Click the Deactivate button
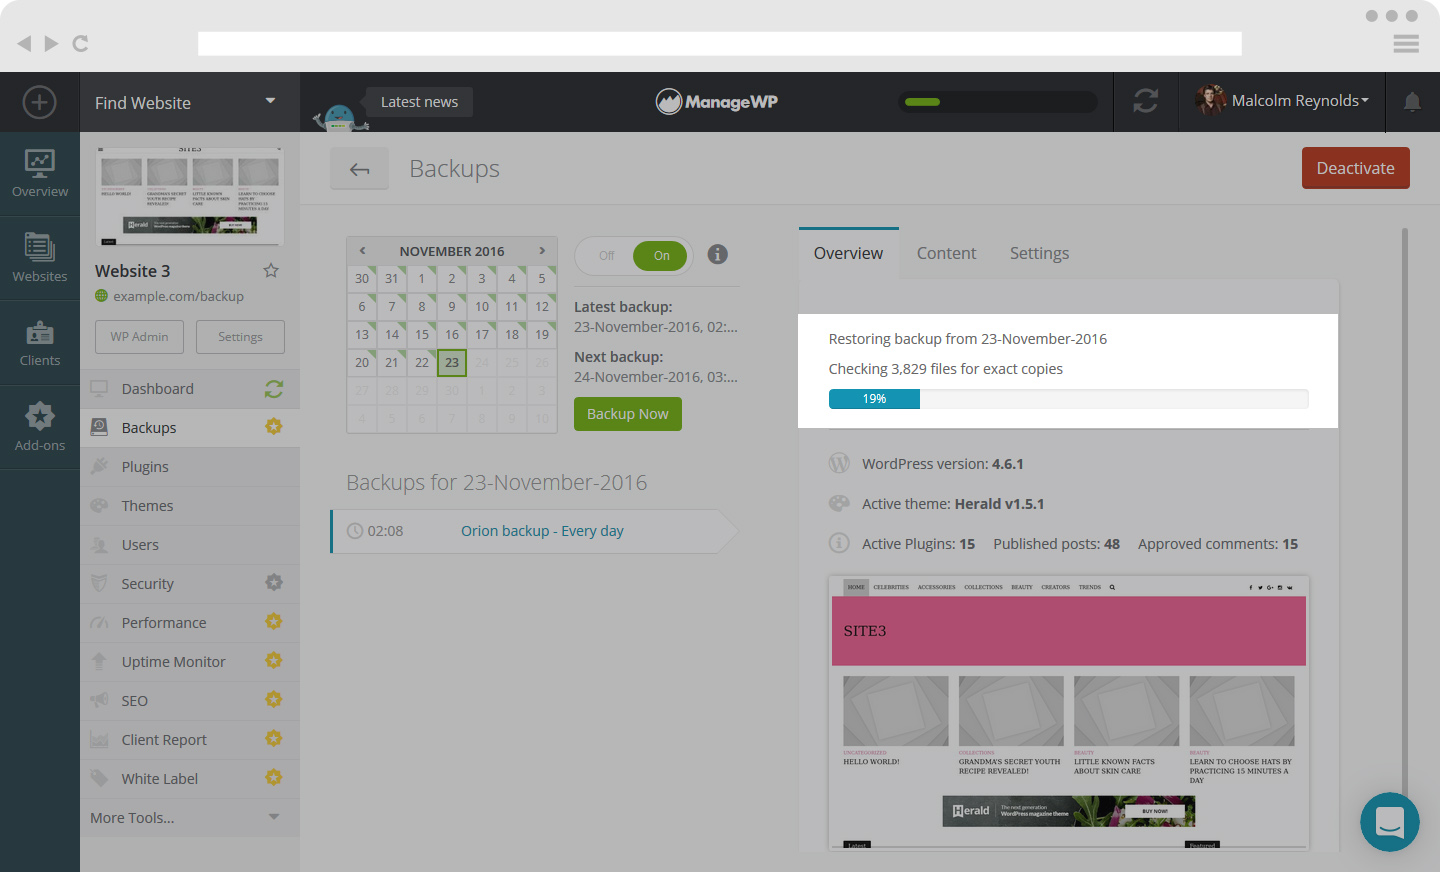 click(1355, 168)
